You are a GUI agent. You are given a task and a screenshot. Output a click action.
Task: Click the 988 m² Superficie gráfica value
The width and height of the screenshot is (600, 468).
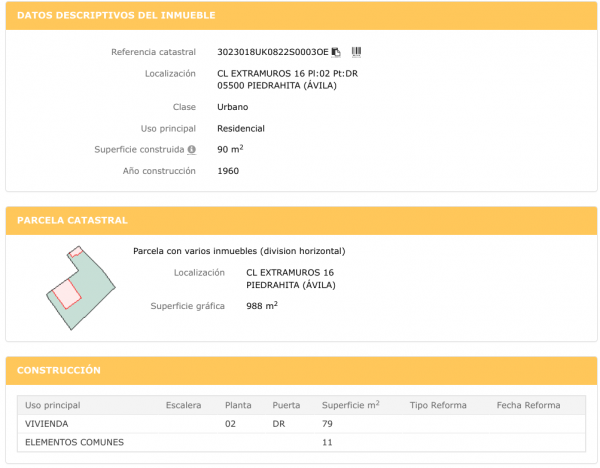coord(261,306)
